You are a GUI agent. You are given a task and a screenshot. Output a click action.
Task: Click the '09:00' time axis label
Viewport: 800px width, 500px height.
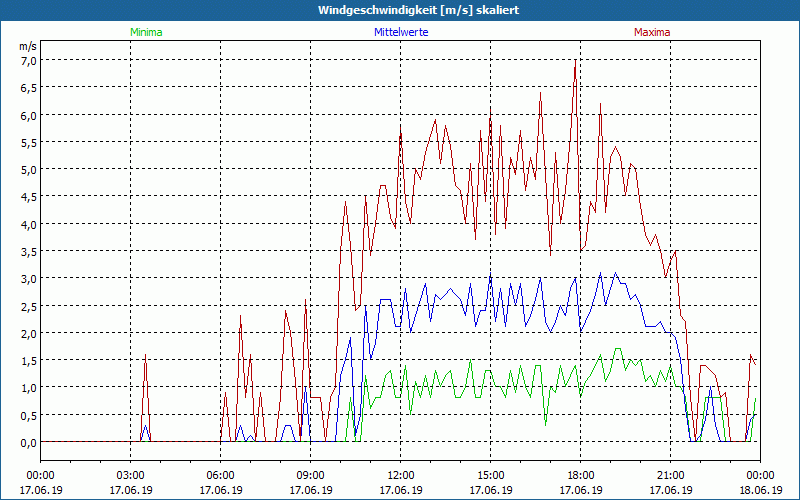311,476
